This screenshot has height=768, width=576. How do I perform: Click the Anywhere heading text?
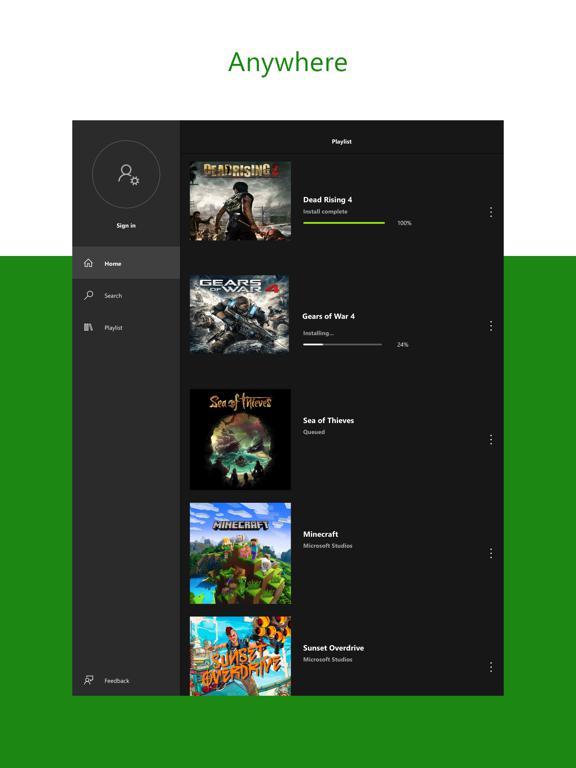tap(288, 62)
